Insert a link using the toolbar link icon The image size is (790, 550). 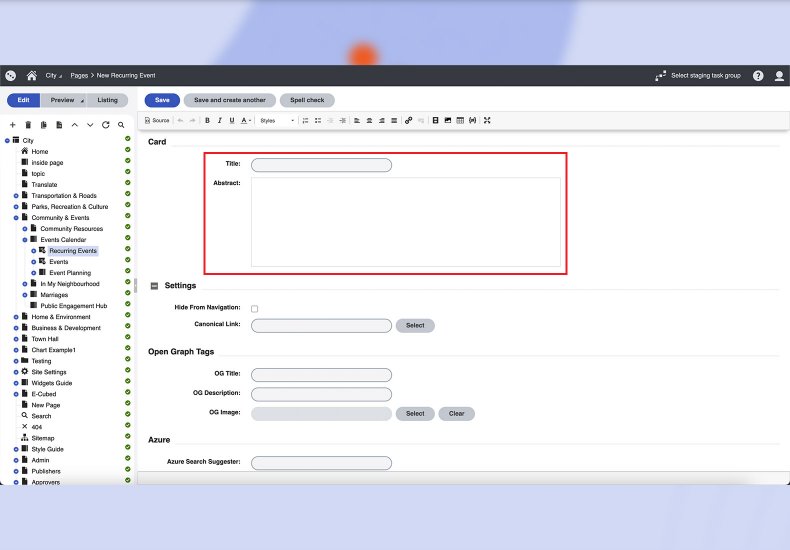point(408,120)
